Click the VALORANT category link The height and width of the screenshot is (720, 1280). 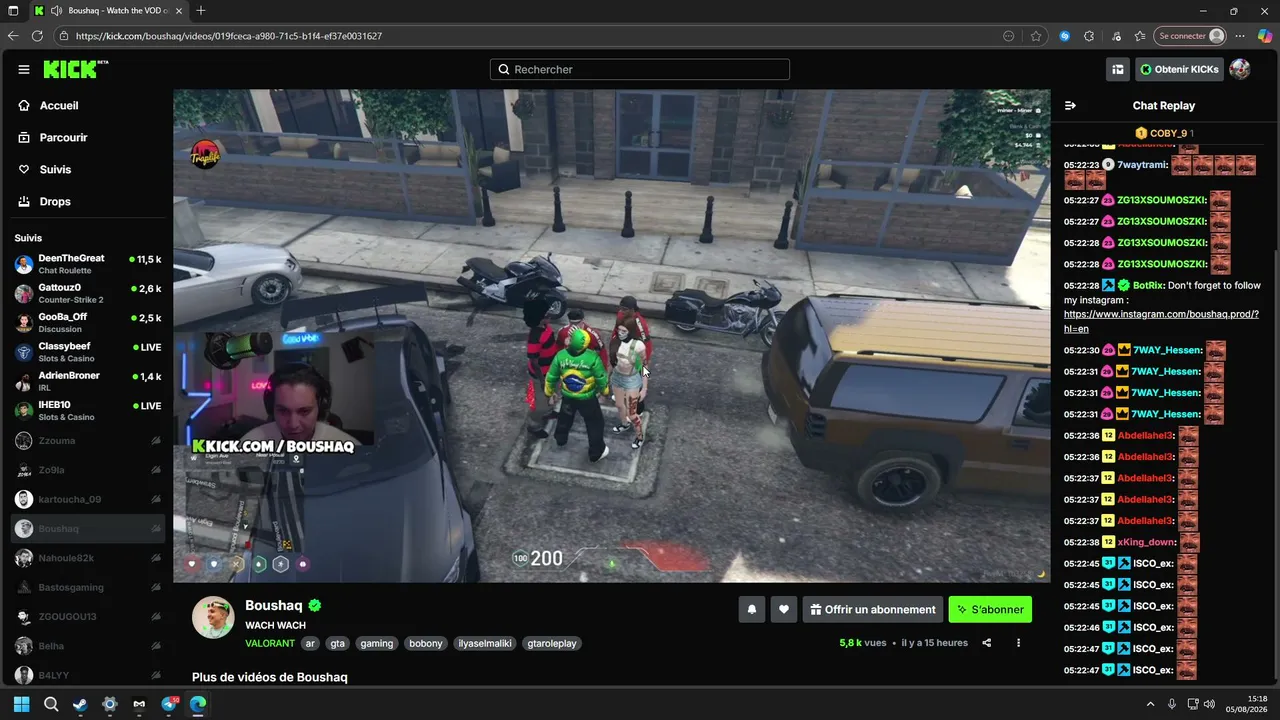(x=270, y=644)
